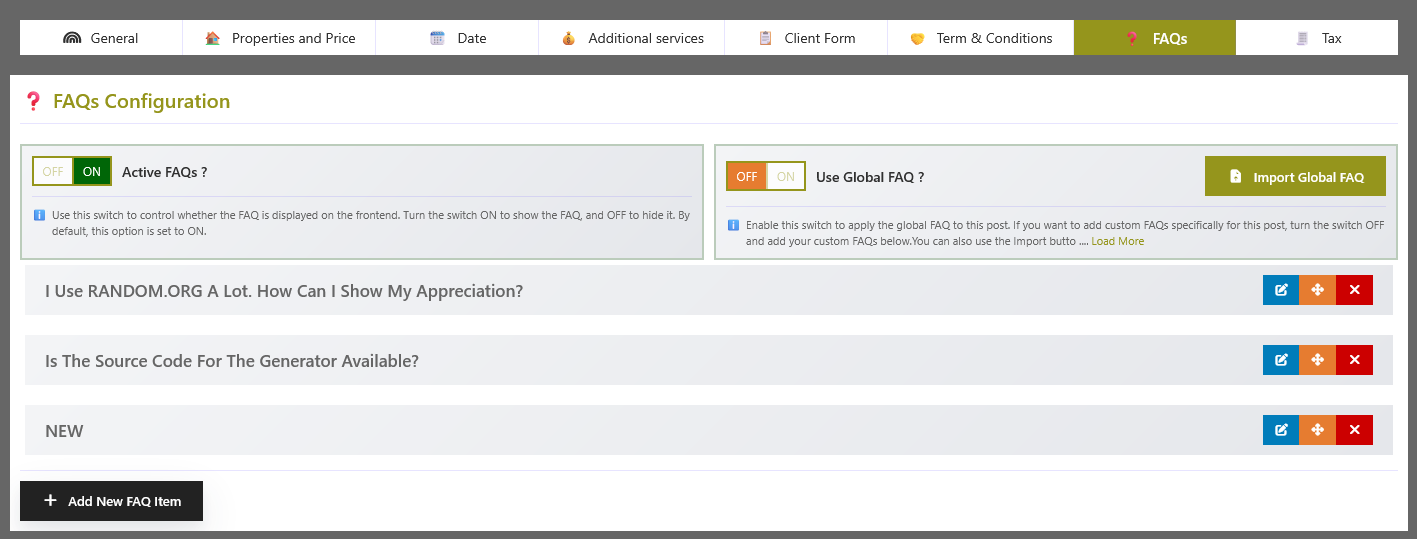Viewport: 1417px width, 539px height.
Task: Select the FAQs tab
Action: click(x=1155, y=38)
